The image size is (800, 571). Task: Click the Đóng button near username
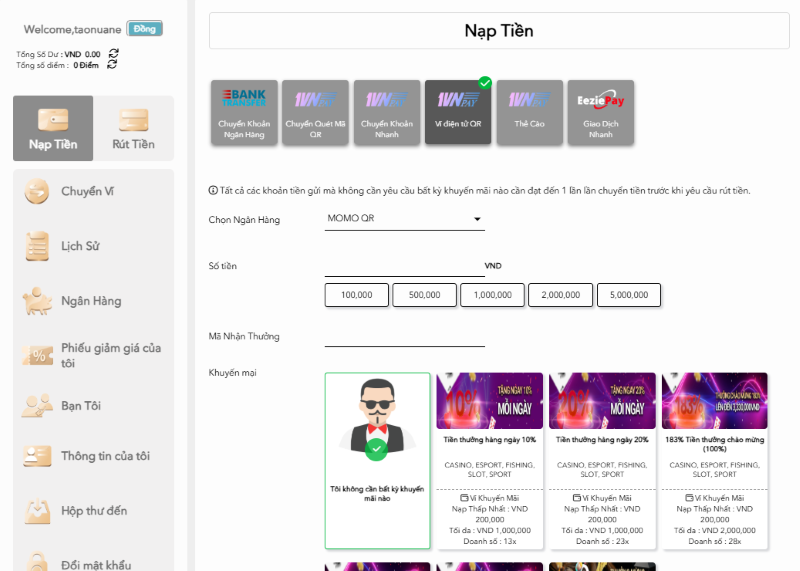coord(145,29)
